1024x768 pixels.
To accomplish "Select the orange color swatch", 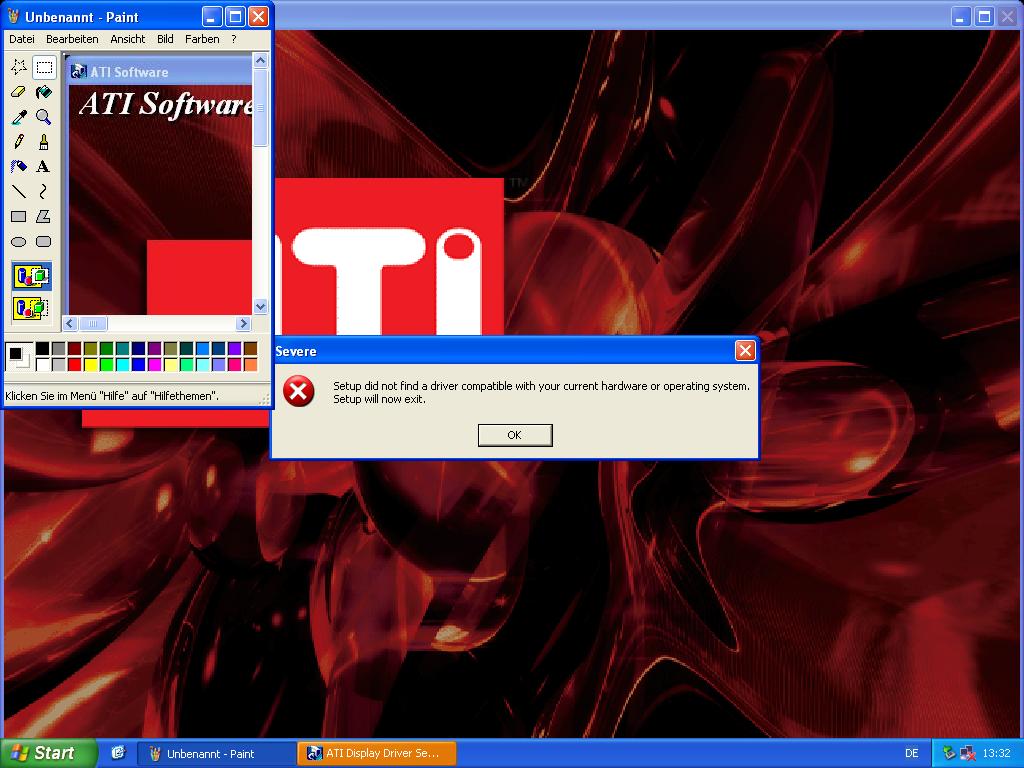I will click(251, 364).
